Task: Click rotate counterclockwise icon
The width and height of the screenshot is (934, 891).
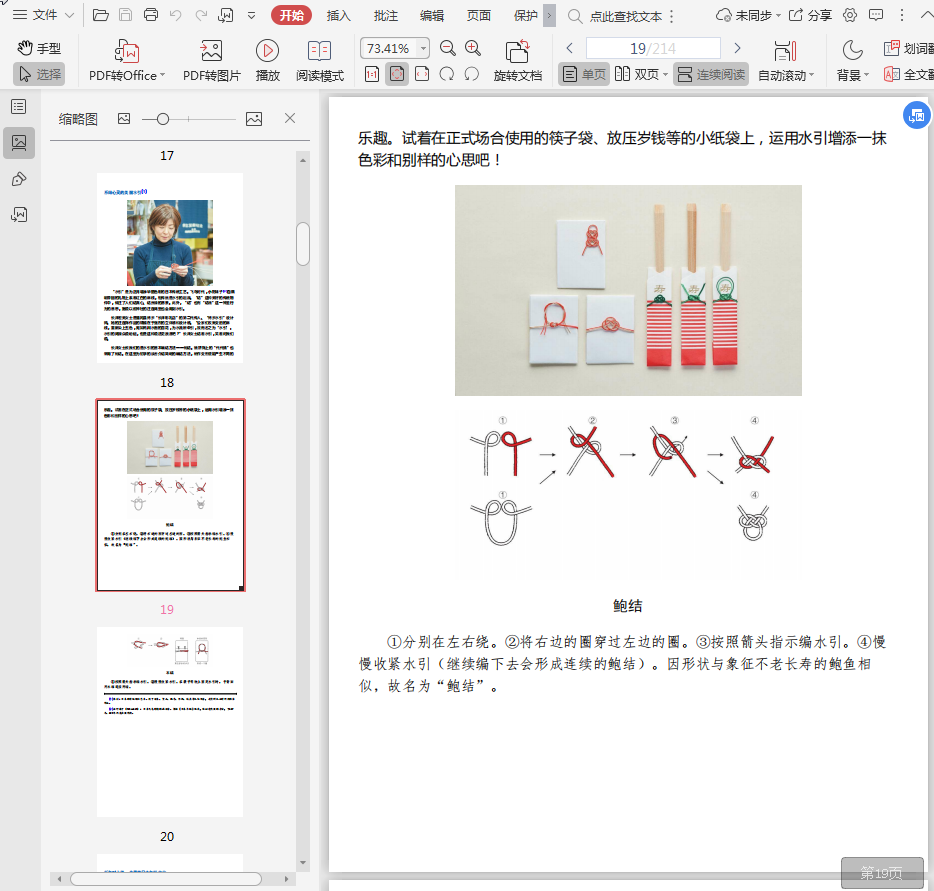Action: click(x=471, y=74)
